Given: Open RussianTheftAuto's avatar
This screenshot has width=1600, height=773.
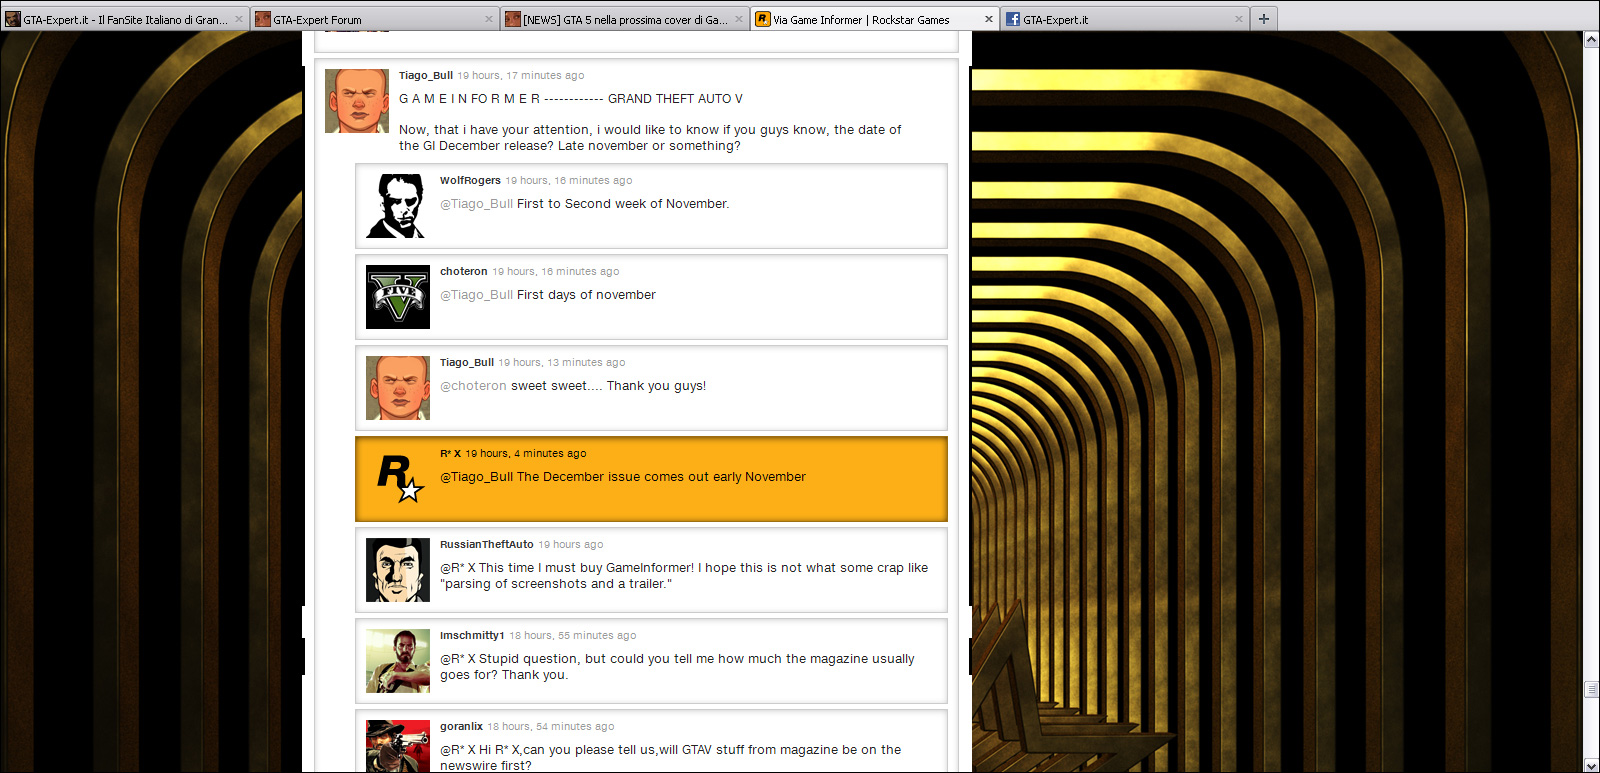Looking at the screenshot, I should (398, 570).
